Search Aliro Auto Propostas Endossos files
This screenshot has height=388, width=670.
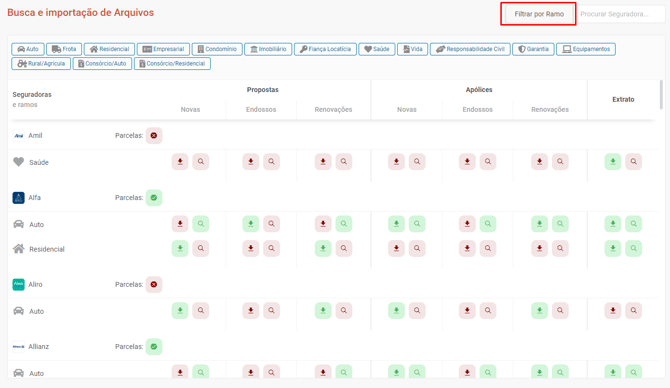pyautogui.click(x=271, y=311)
